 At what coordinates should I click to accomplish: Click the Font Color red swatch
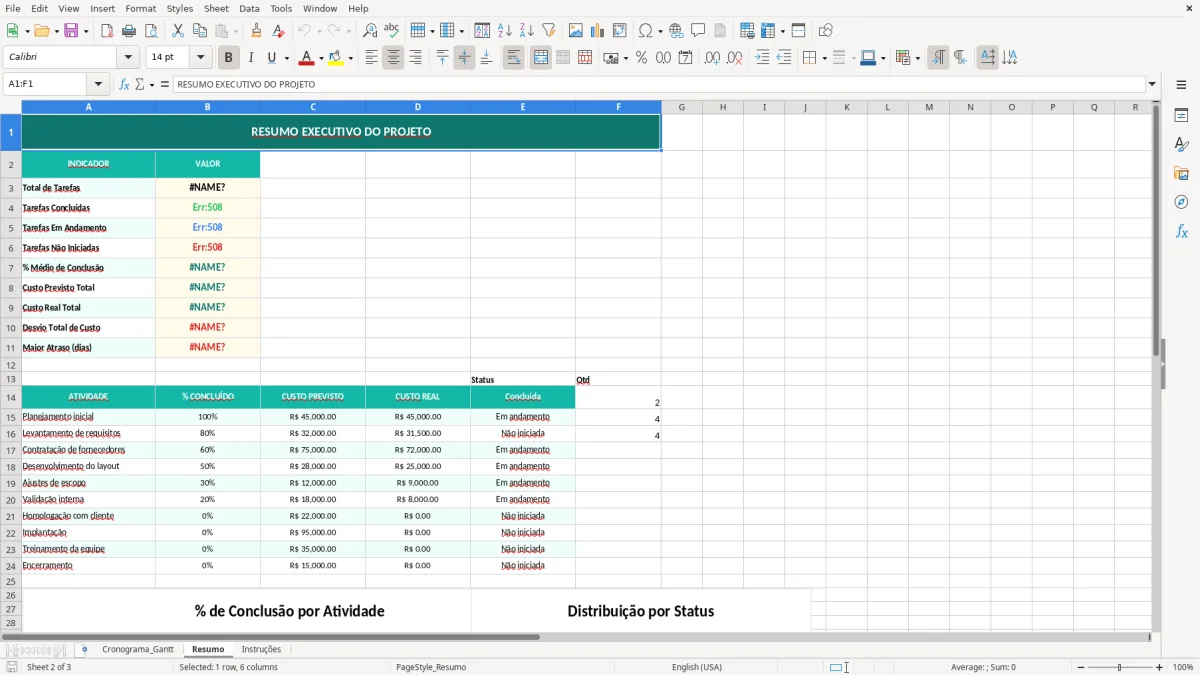308,58
